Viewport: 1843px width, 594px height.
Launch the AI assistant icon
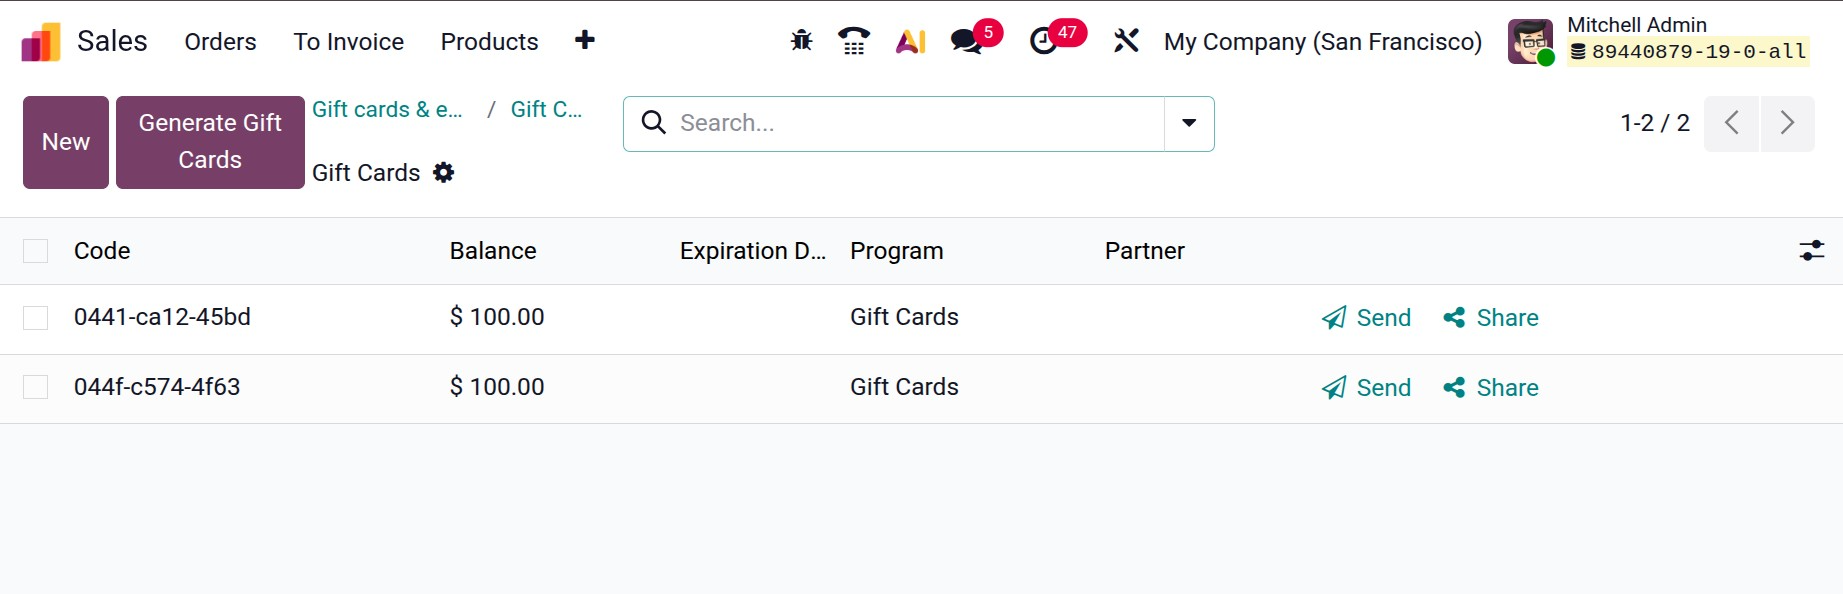point(910,41)
